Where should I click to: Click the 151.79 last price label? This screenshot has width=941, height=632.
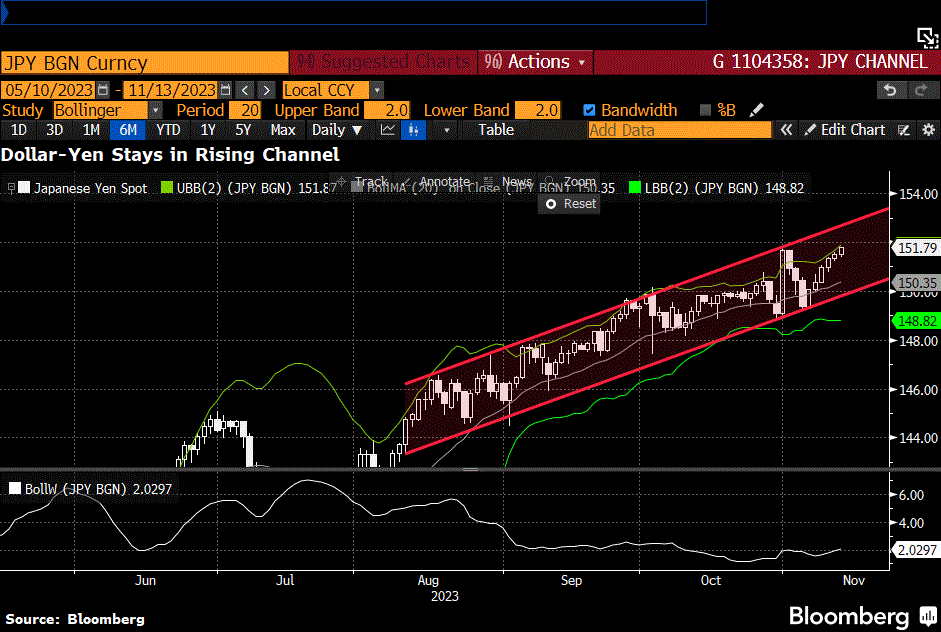point(916,248)
